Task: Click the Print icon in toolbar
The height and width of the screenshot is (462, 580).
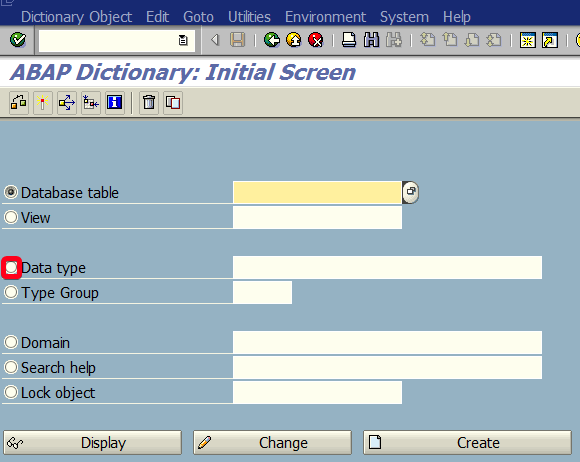Action: click(x=348, y=40)
